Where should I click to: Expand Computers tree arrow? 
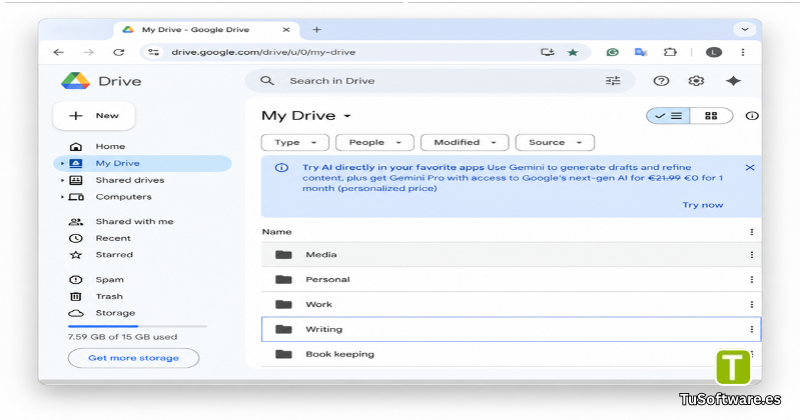click(62, 197)
